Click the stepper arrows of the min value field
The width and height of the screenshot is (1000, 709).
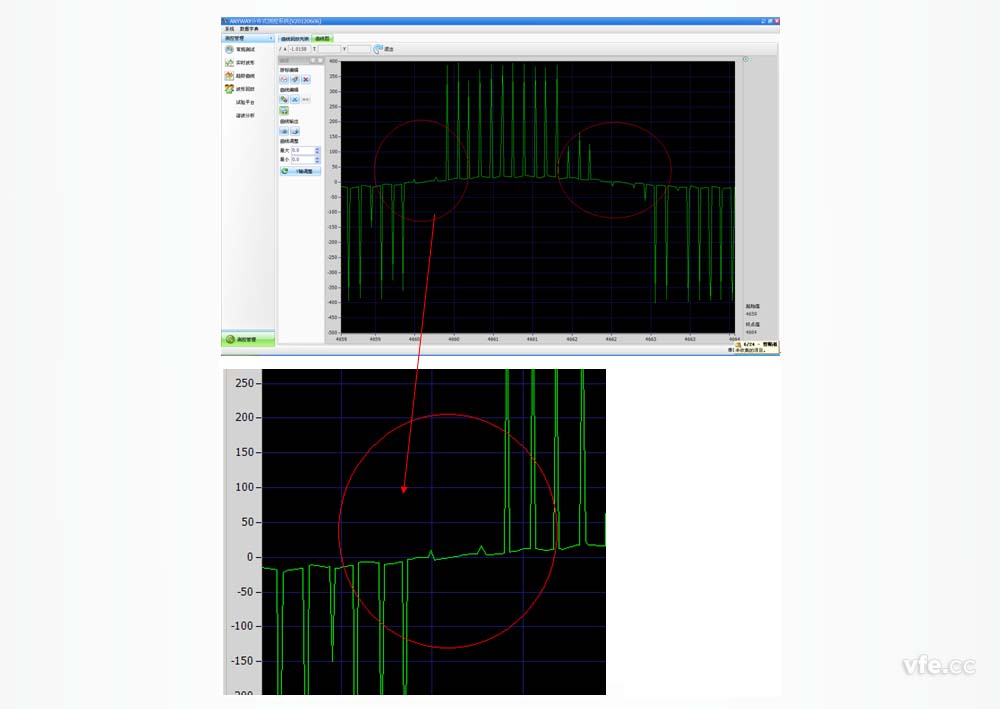click(317, 159)
